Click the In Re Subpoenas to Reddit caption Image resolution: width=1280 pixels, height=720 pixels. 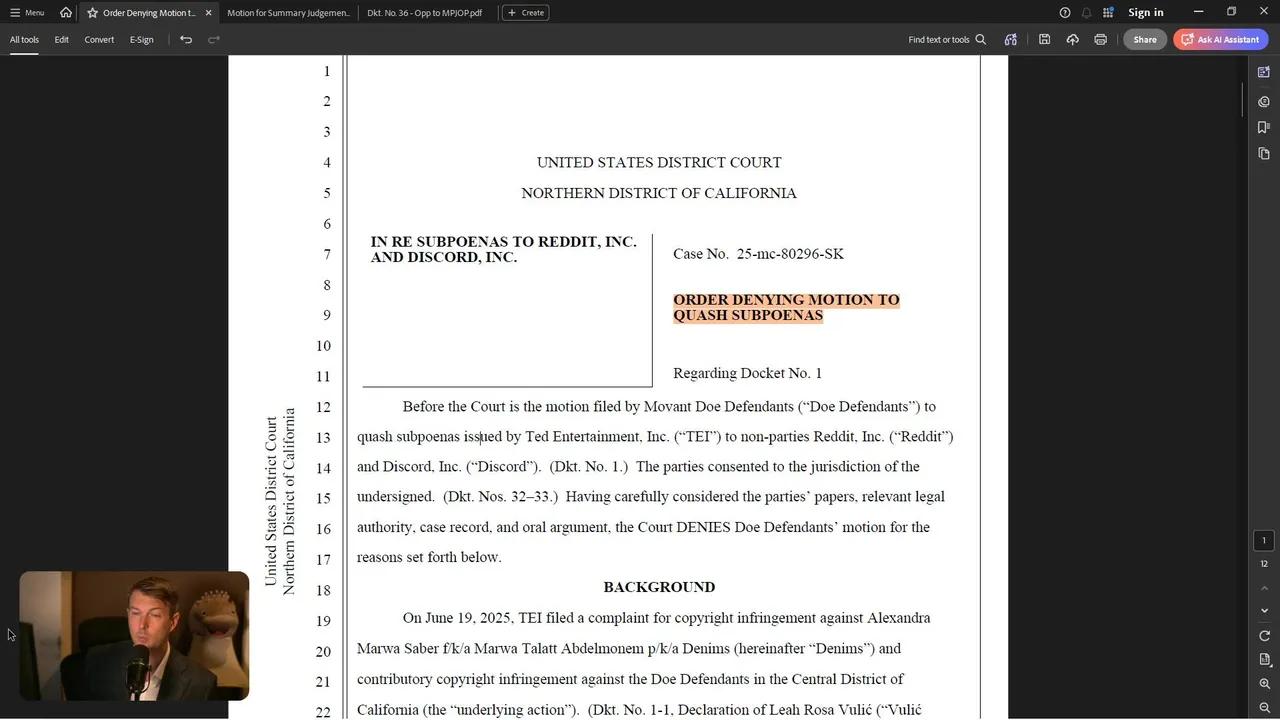point(503,249)
